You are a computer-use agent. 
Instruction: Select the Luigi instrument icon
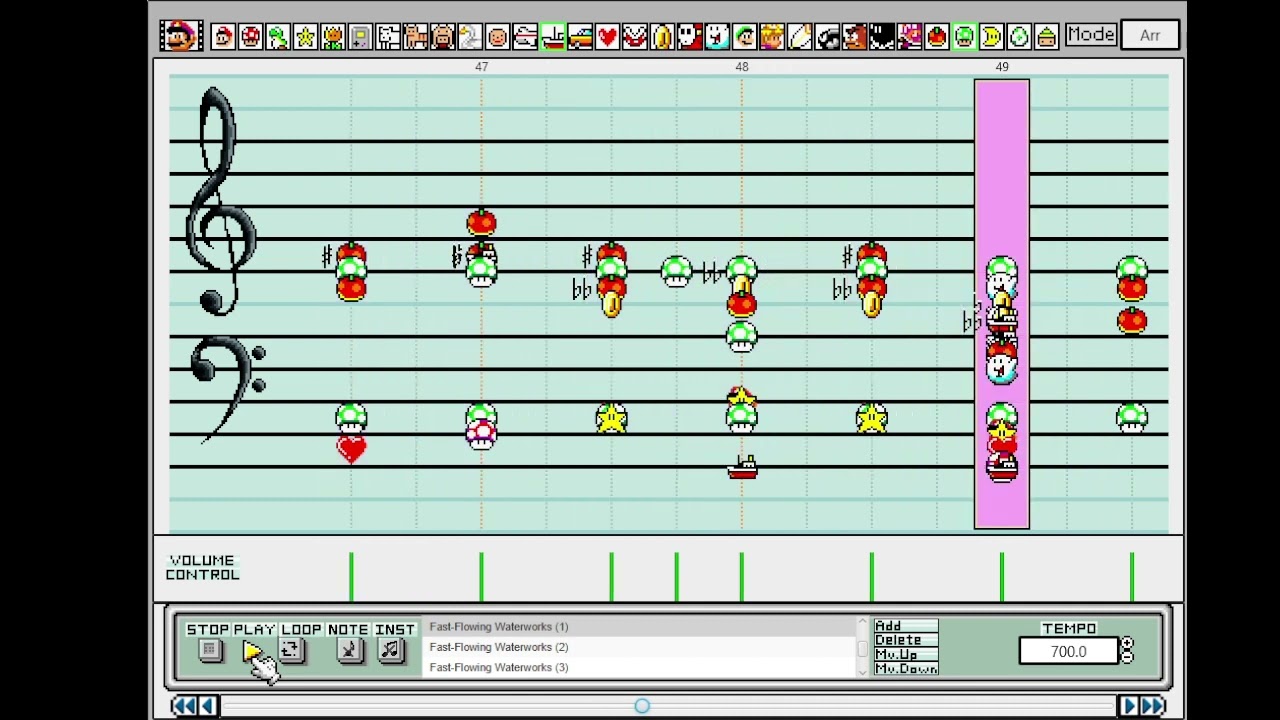pos(745,37)
